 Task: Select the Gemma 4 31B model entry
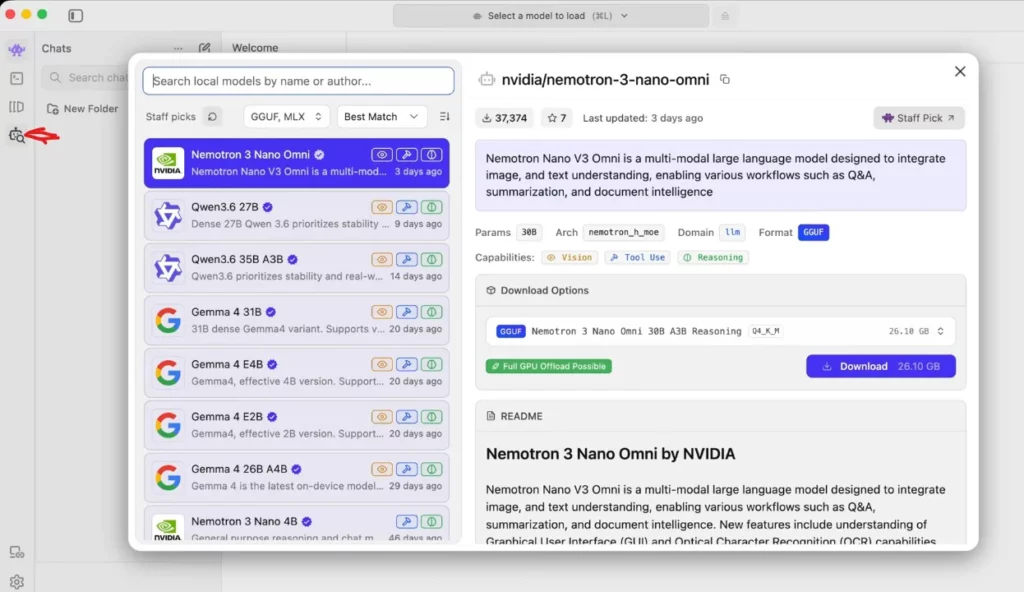296,320
